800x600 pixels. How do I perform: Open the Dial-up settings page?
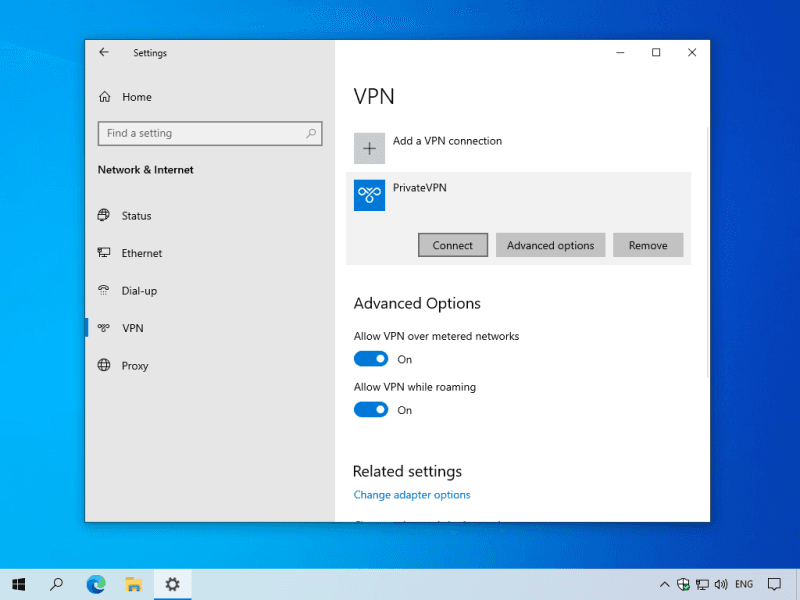point(139,291)
